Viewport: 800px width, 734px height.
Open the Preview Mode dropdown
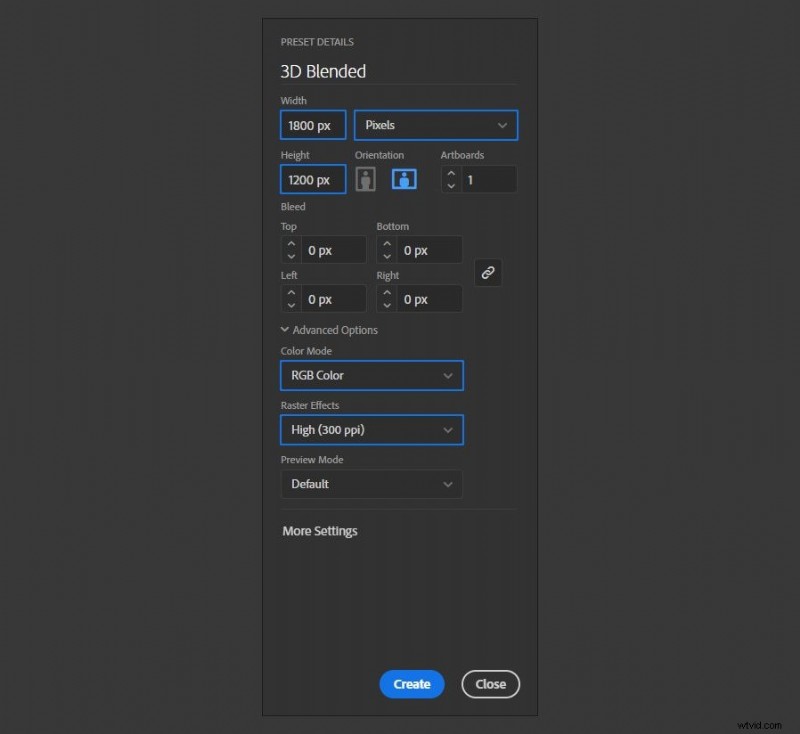(371, 484)
